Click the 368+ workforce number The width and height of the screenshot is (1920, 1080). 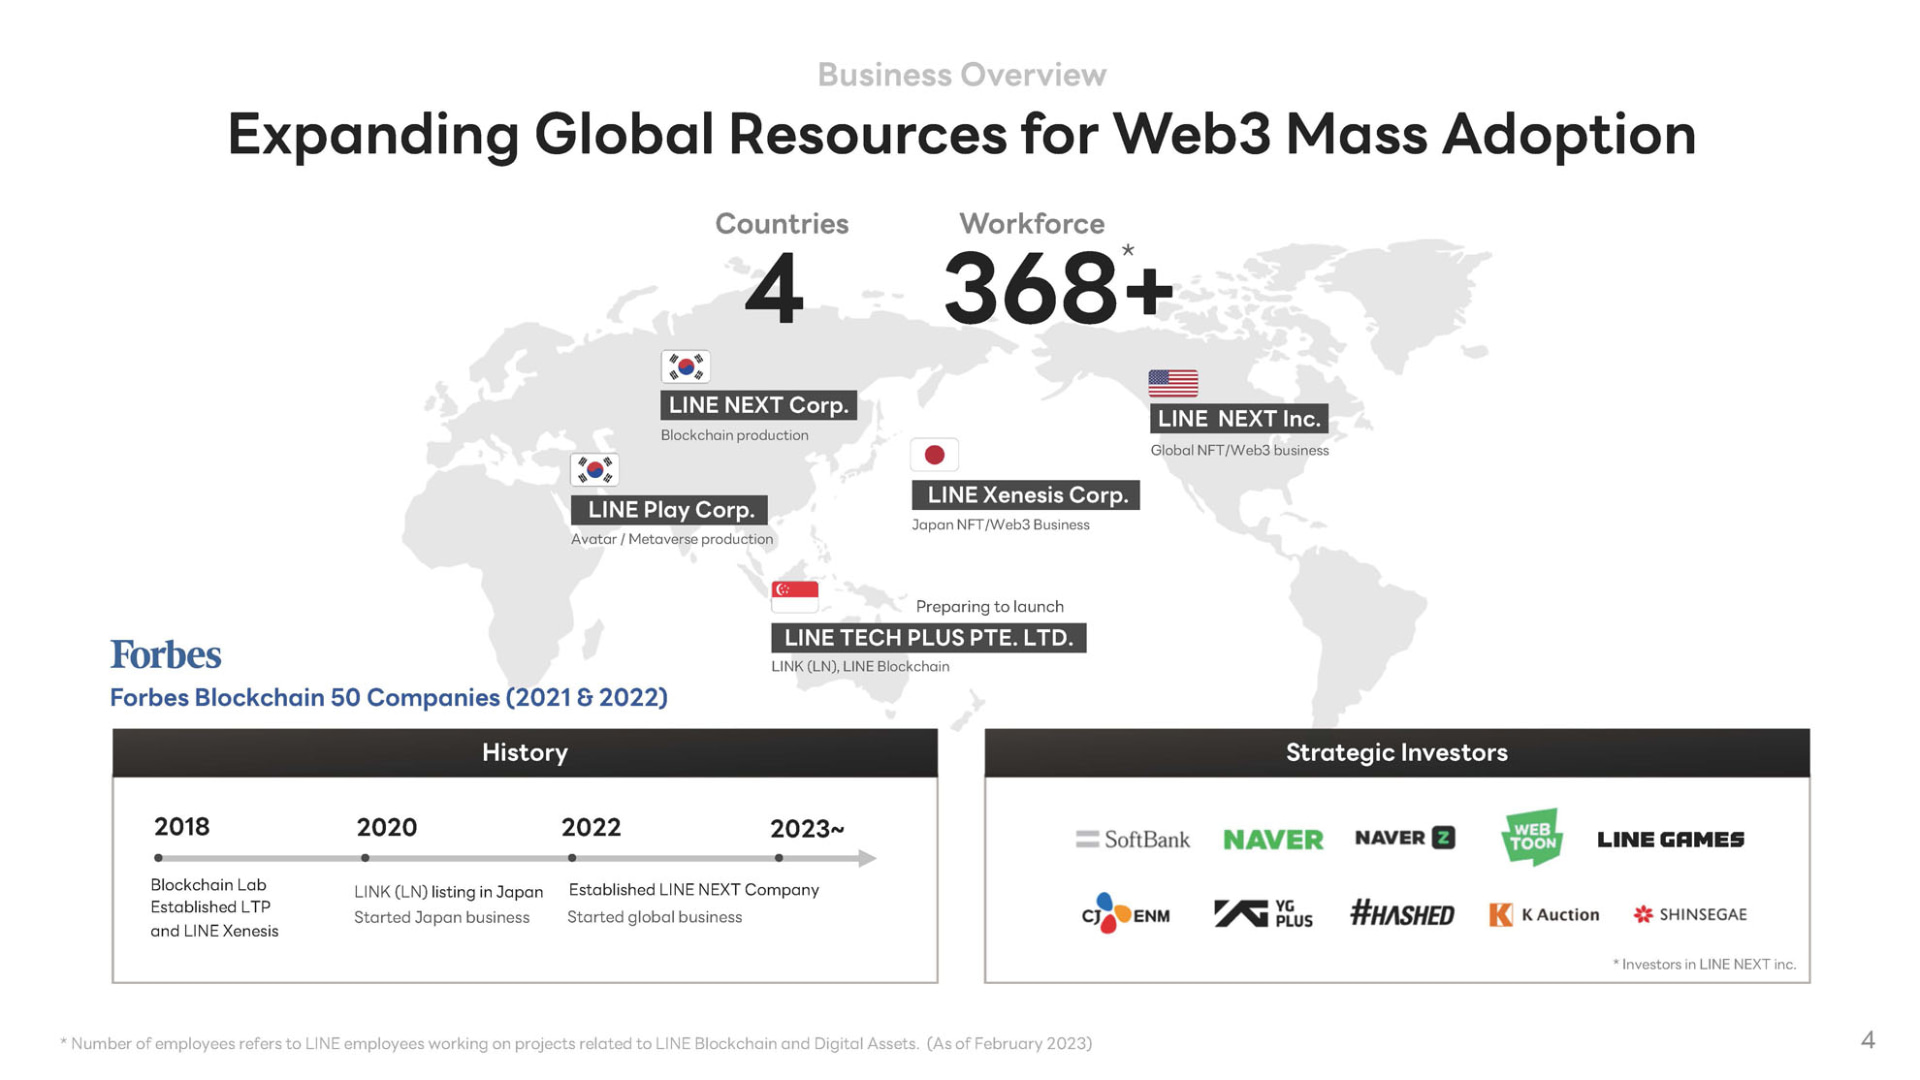1057,288
